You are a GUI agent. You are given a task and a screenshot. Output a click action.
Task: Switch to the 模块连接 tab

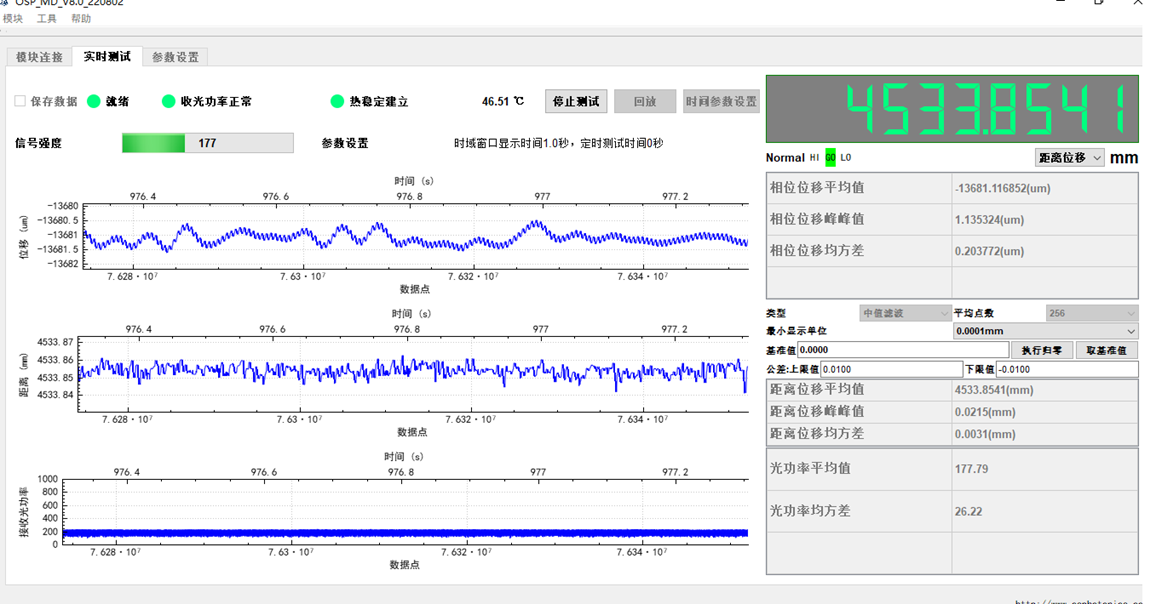(40, 57)
